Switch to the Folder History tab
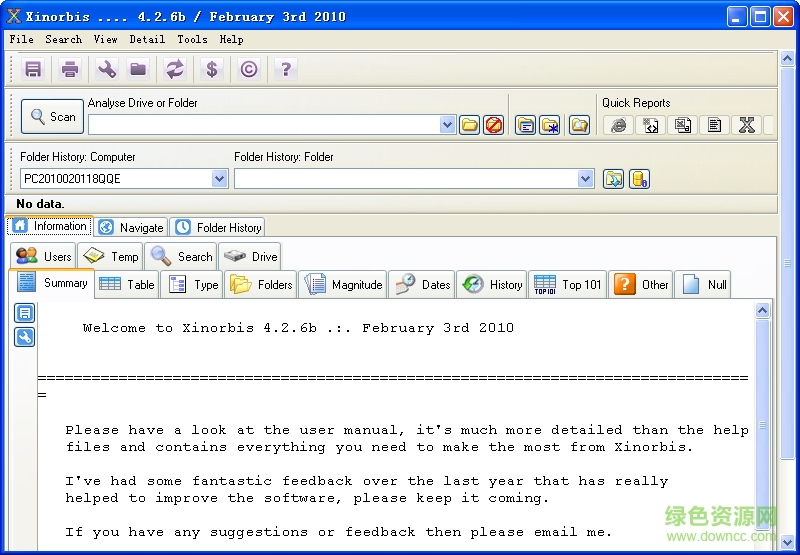This screenshot has height=555, width=800. coord(217,228)
